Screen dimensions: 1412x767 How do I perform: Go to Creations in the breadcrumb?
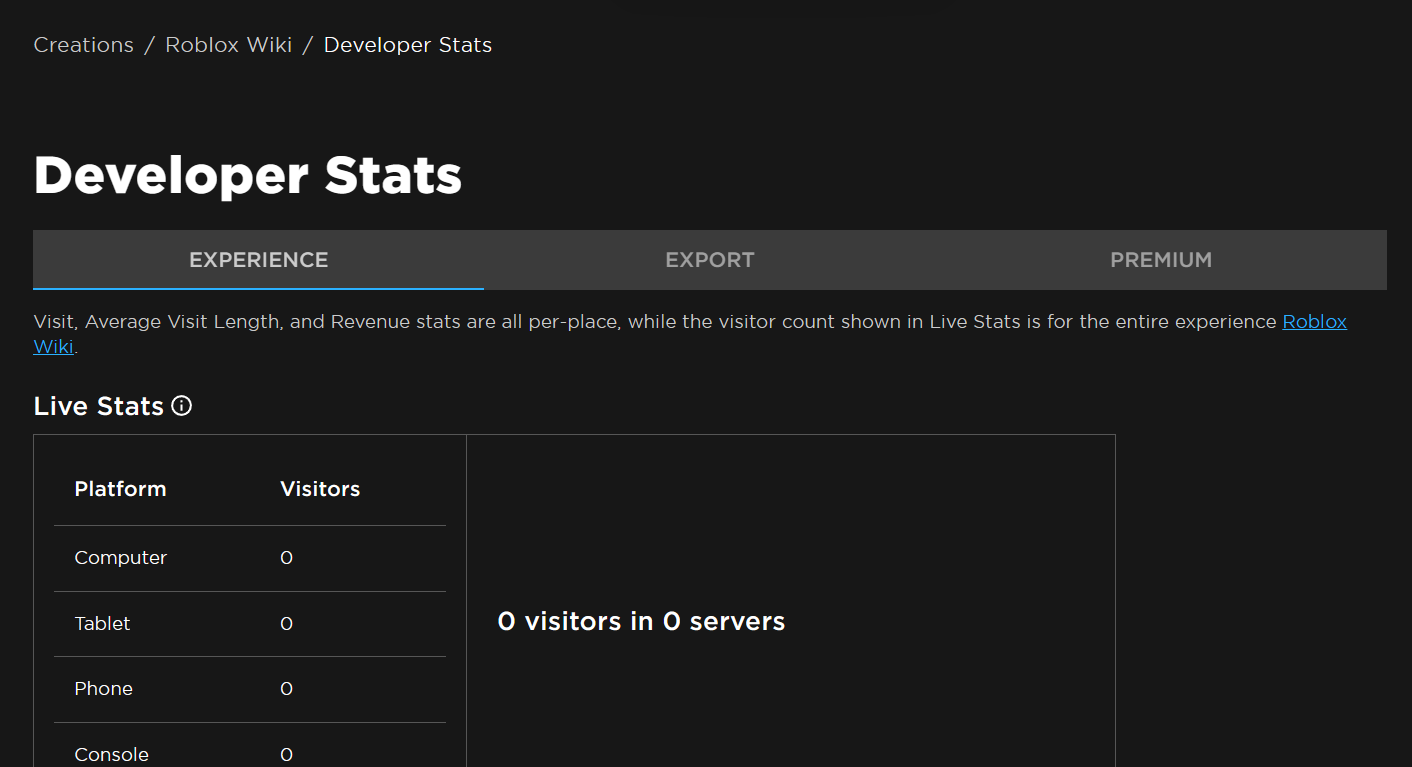(x=84, y=45)
